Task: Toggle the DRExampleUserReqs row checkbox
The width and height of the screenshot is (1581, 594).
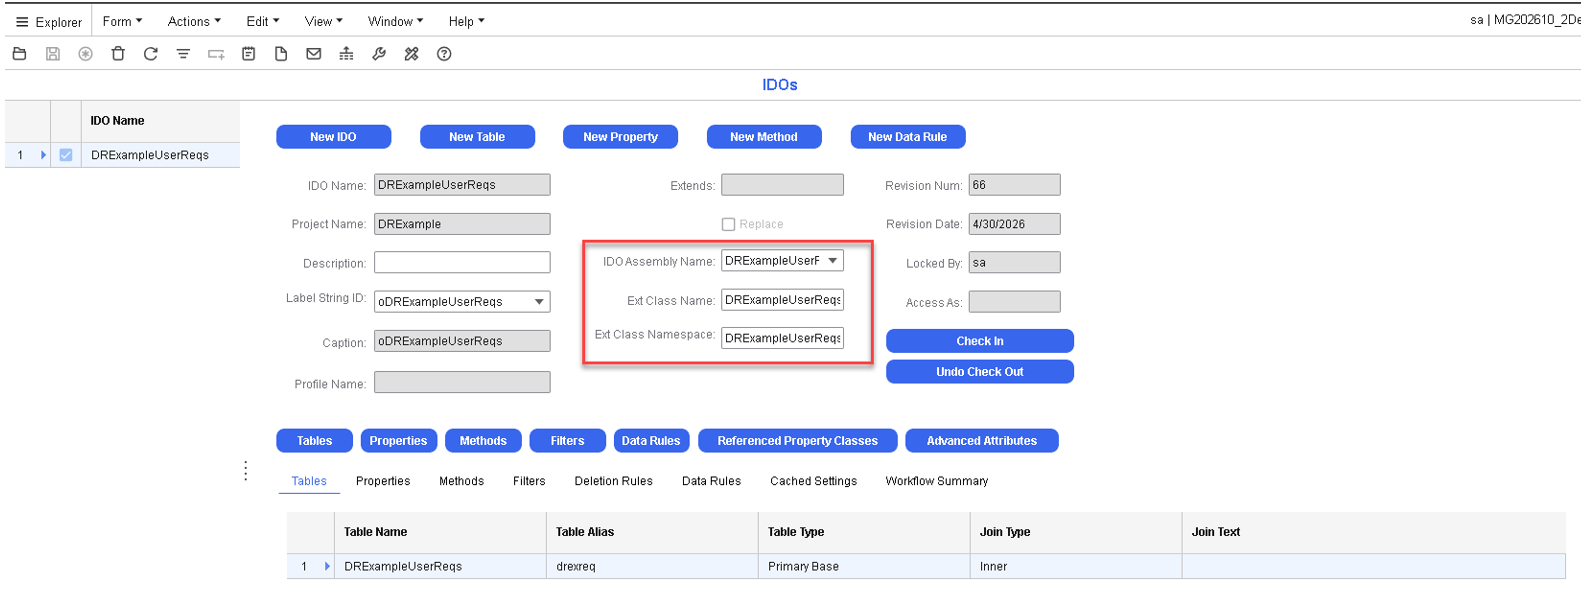Action: tap(66, 155)
